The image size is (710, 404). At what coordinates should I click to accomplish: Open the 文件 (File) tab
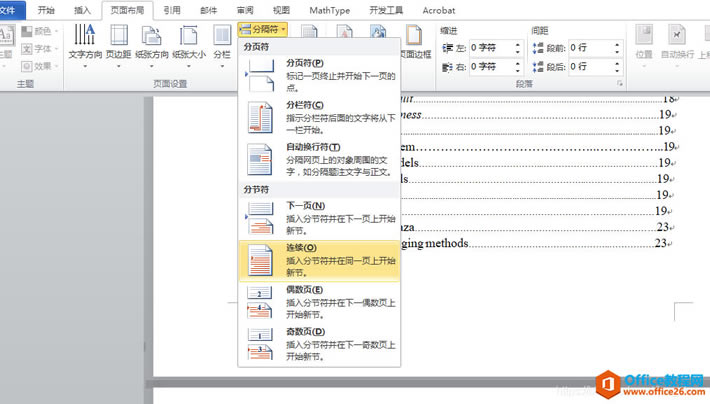point(11,10)
